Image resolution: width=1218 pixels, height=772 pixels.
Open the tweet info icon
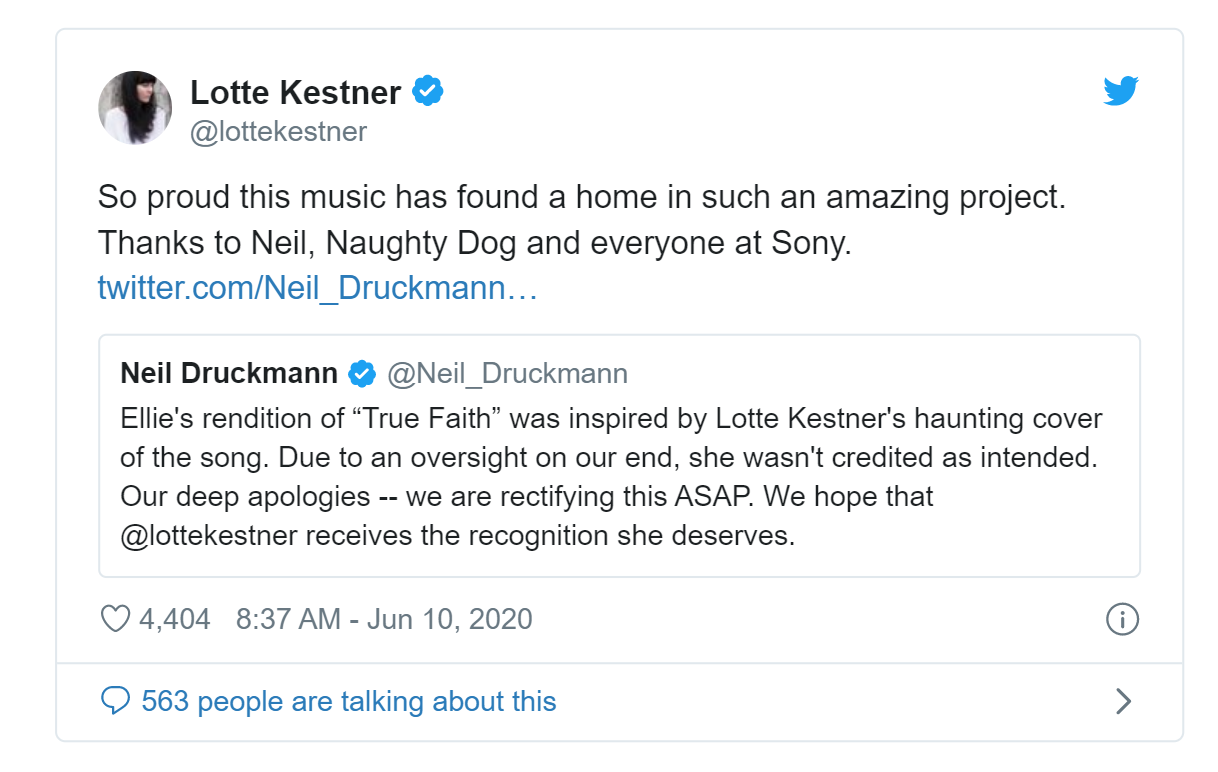pos(1122,619)
